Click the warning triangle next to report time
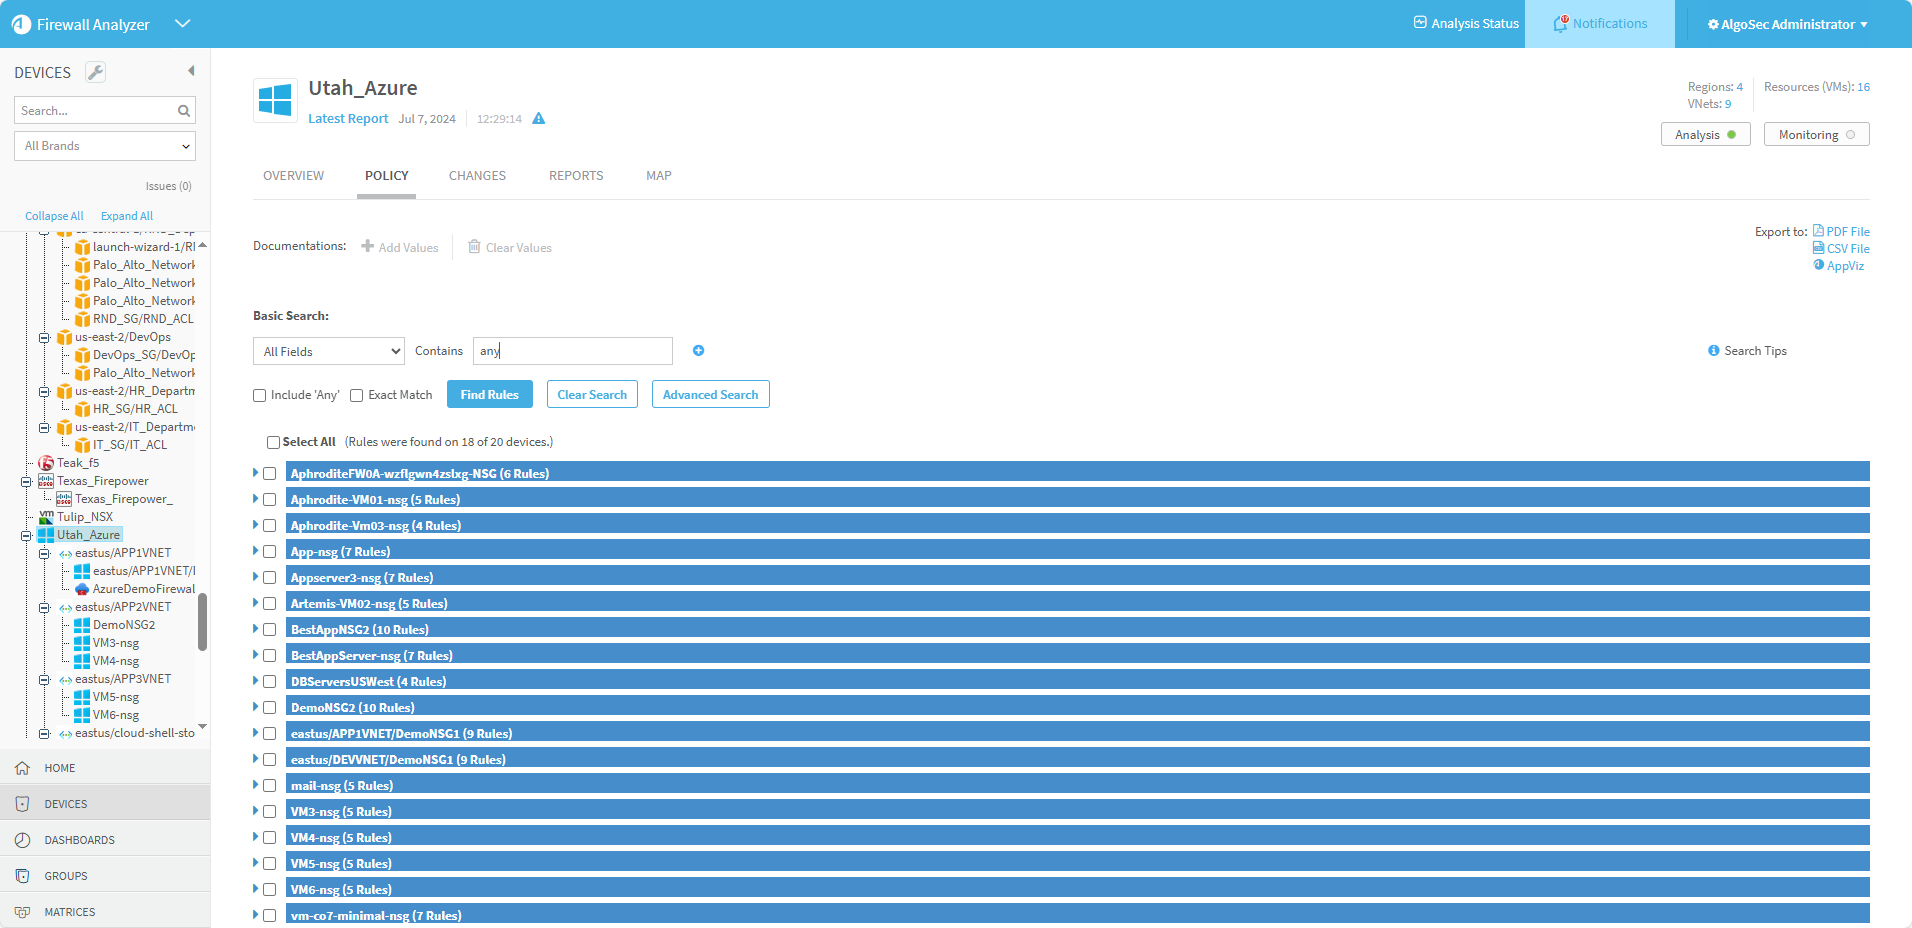This screenshot has height=928, width=1912. [539, 119]
